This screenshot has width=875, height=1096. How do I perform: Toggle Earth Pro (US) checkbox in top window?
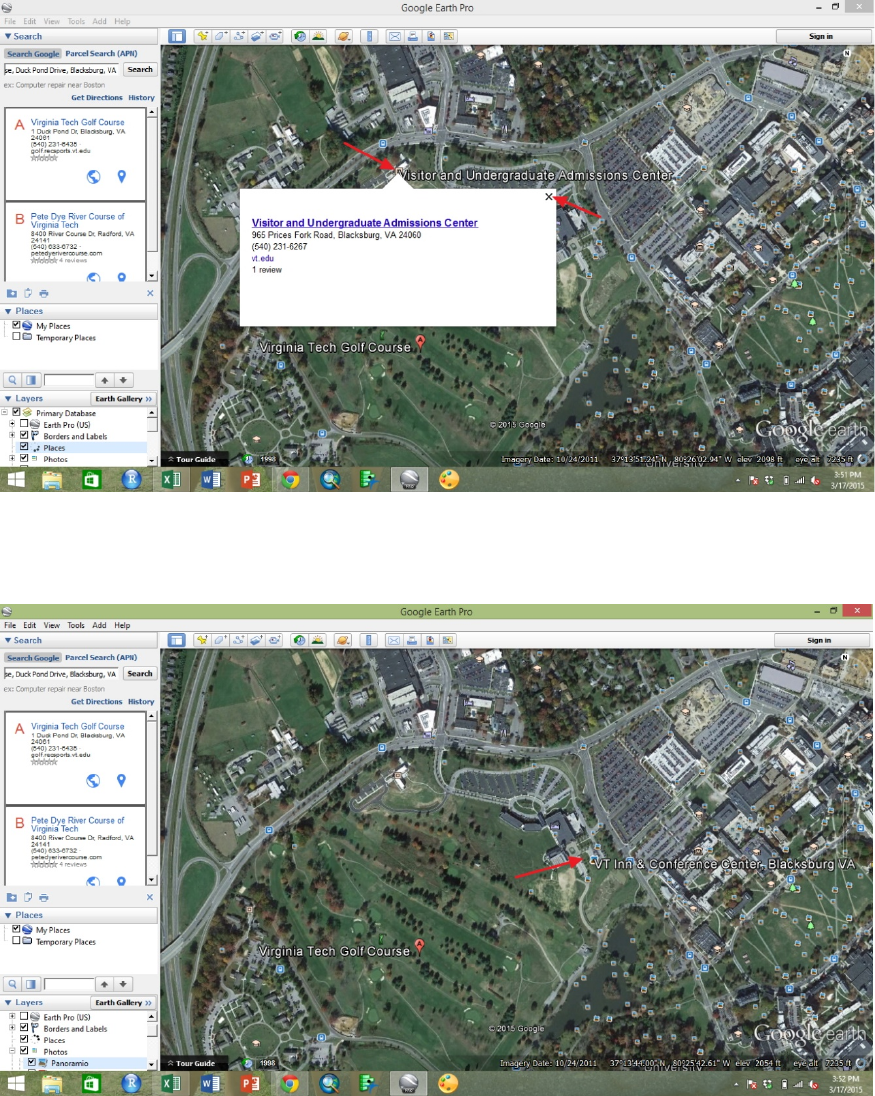pos(24,424)
